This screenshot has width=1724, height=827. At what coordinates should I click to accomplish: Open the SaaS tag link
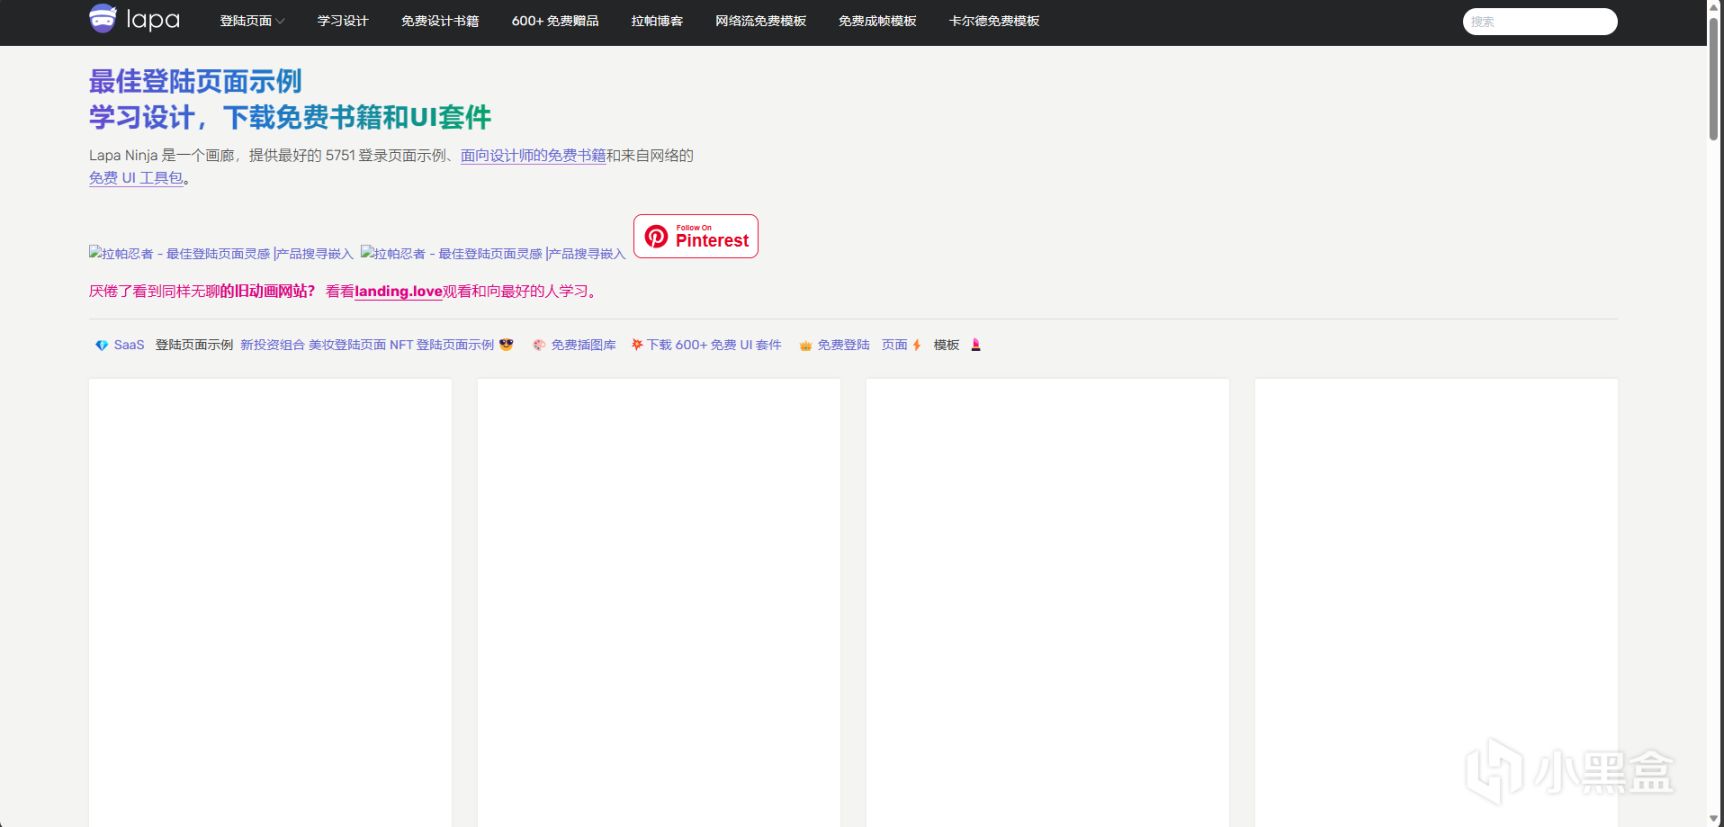click(x=129, y=345)
